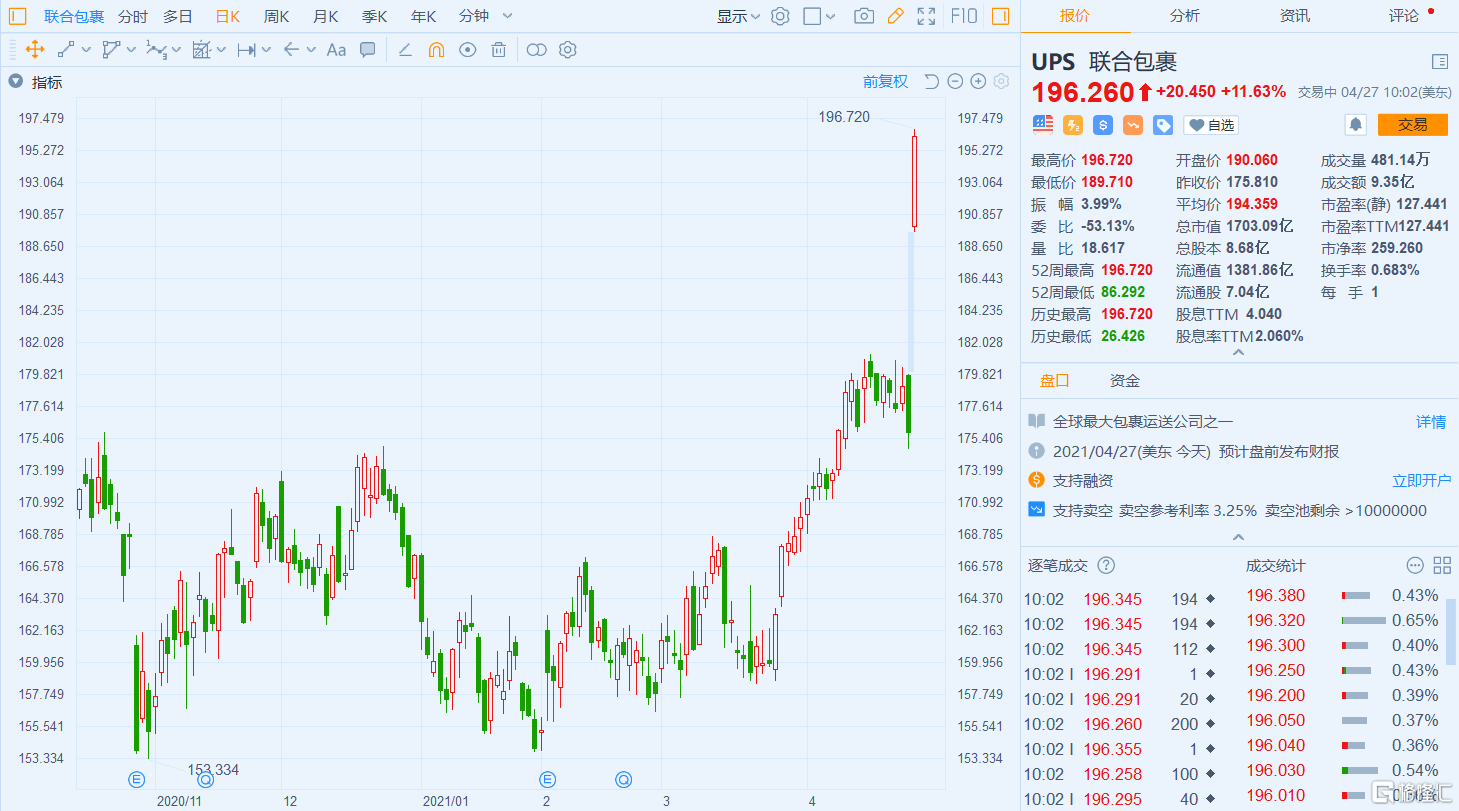This screenshot has width=1459, height=811.
Task: Toggle the left sidebar panel icon
Action: coord(18,16)
